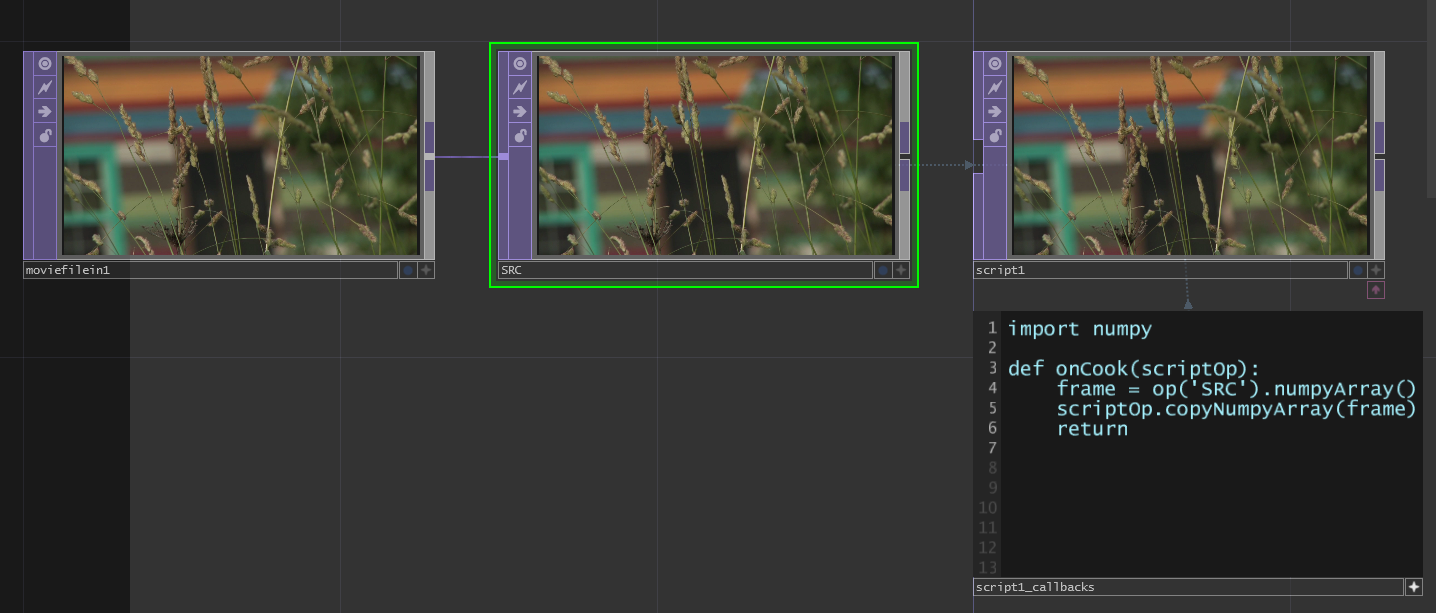Activate the script1_callbacks viewer with plus button

[x=1414, y=587]
